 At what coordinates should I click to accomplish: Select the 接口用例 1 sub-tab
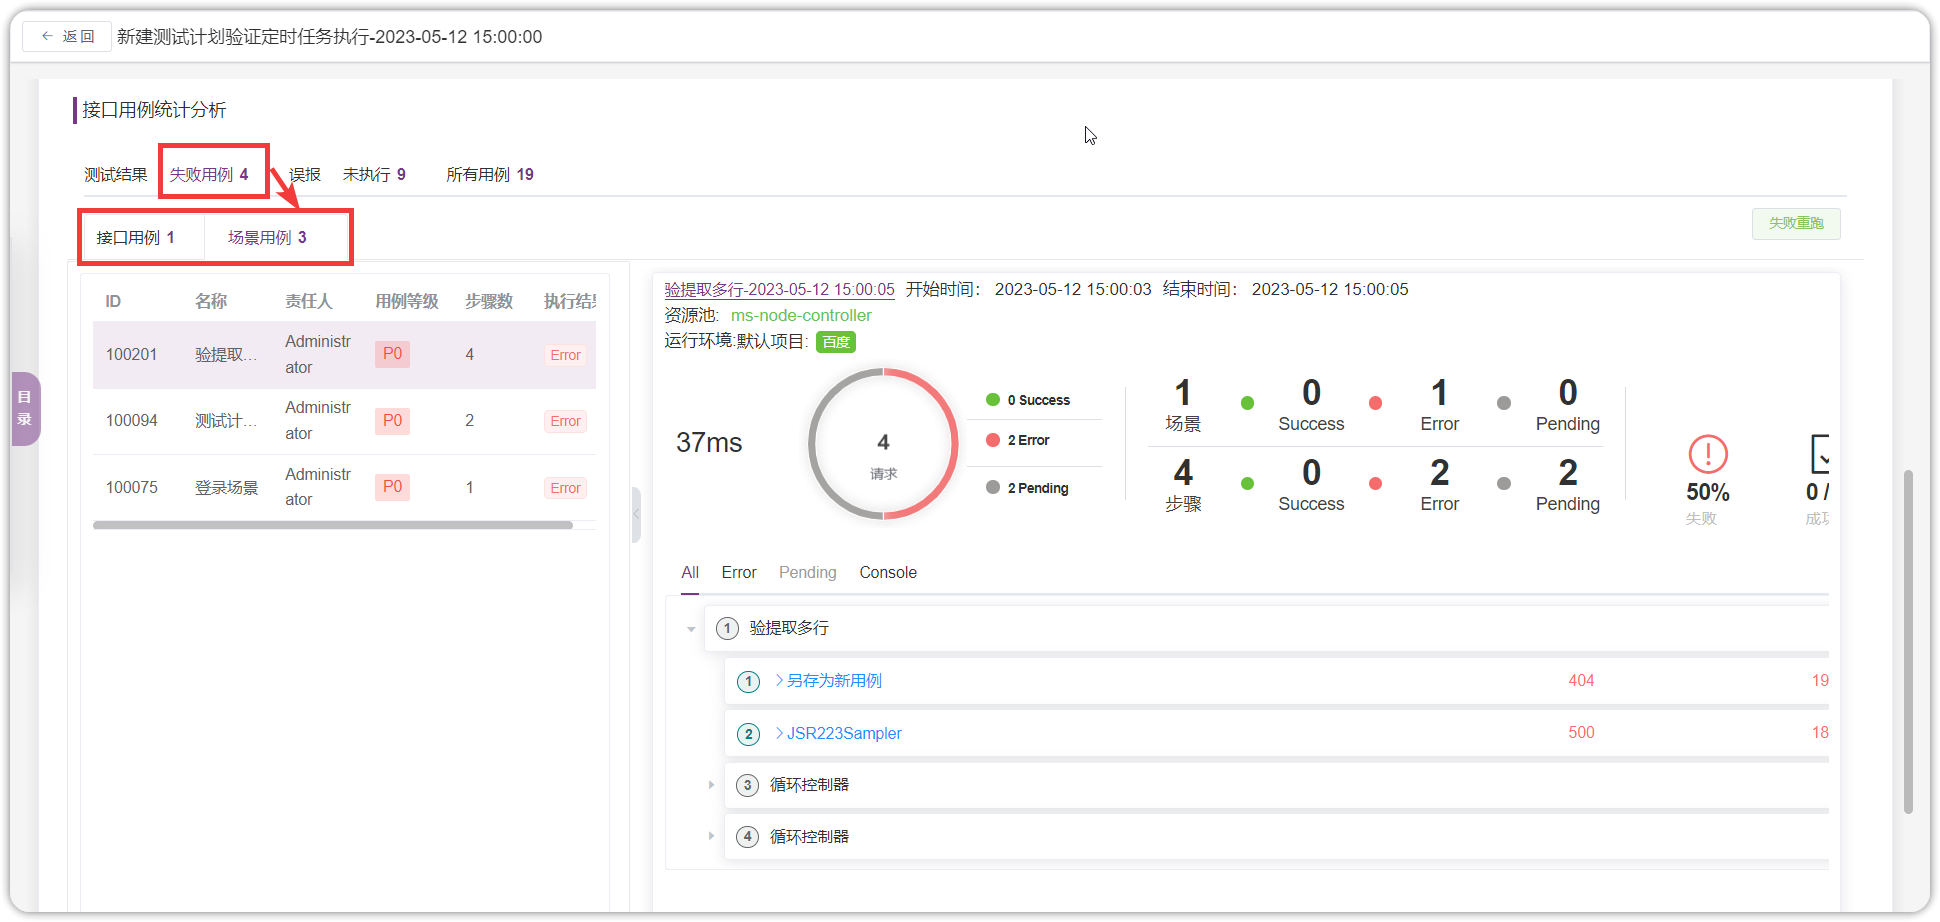(x=136, y=237)
